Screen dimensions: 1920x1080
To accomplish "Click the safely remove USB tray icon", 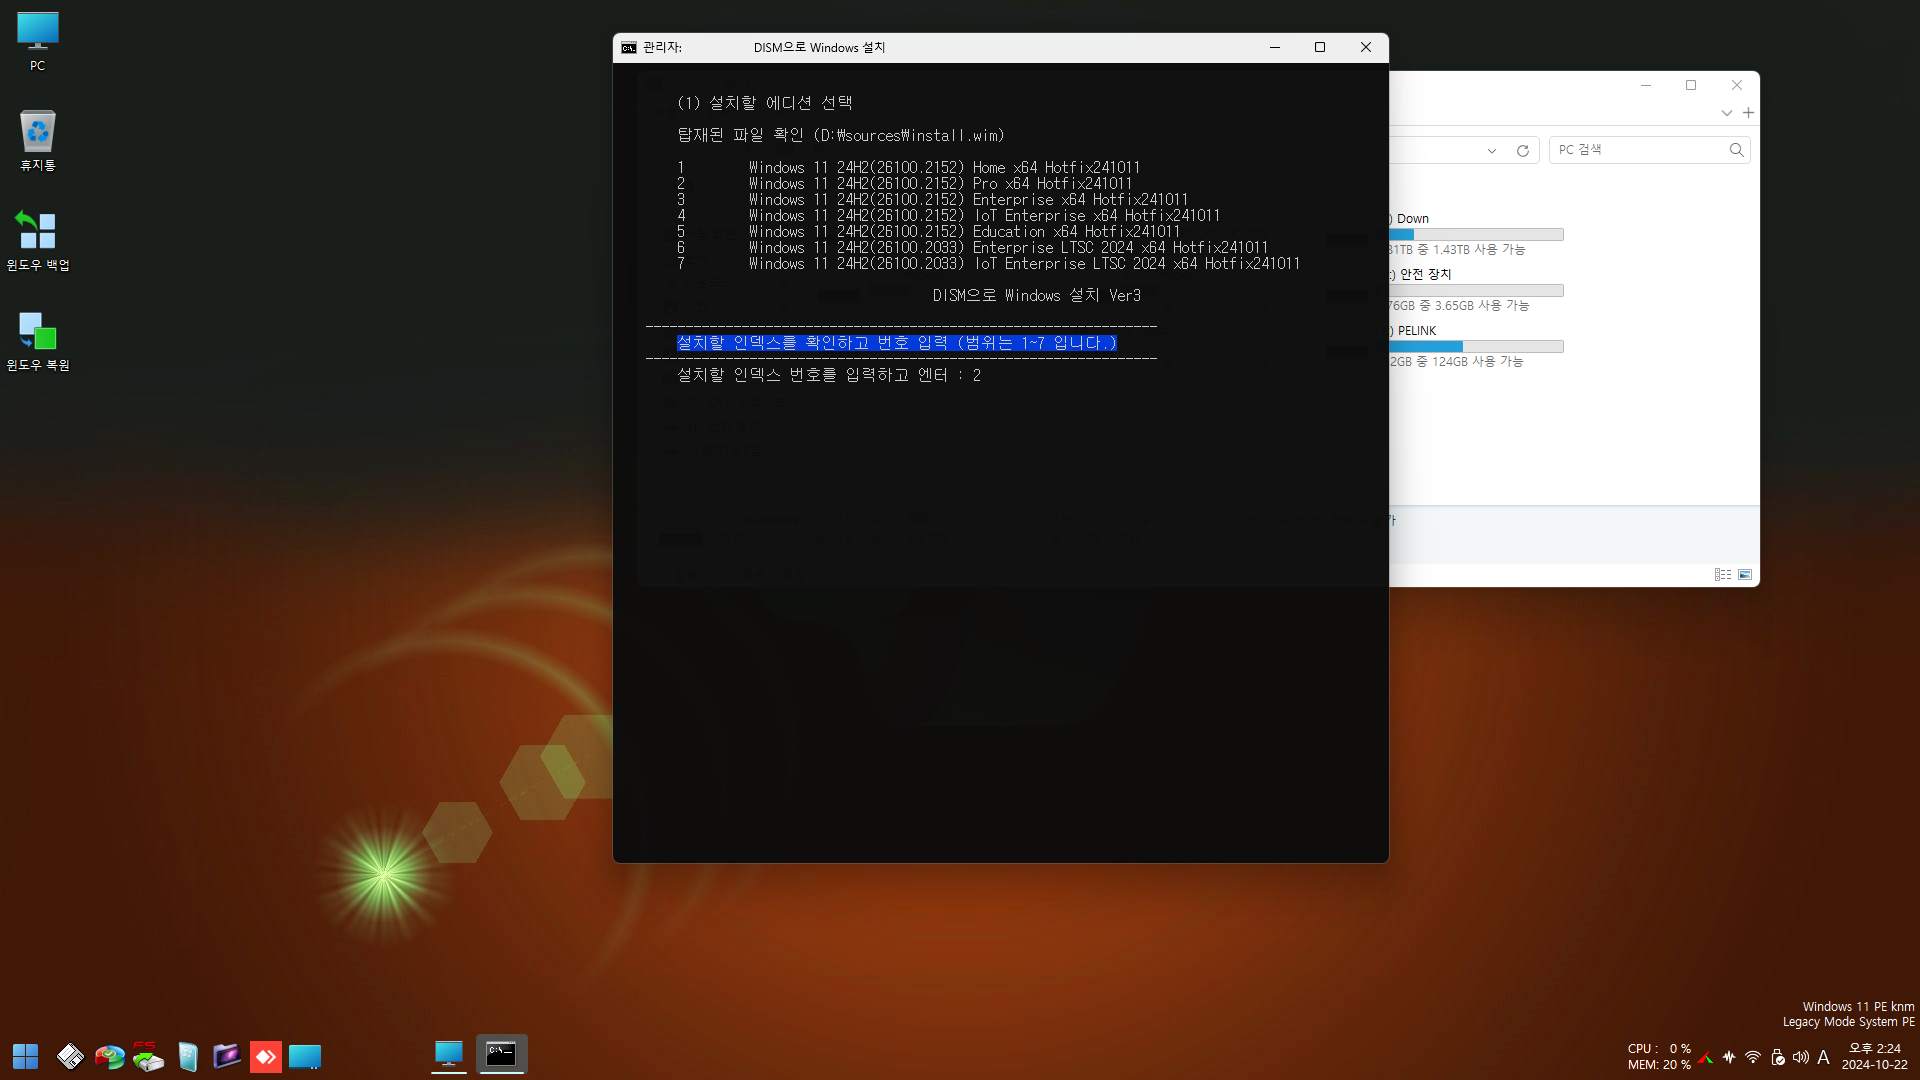I will [1777, 1057].
